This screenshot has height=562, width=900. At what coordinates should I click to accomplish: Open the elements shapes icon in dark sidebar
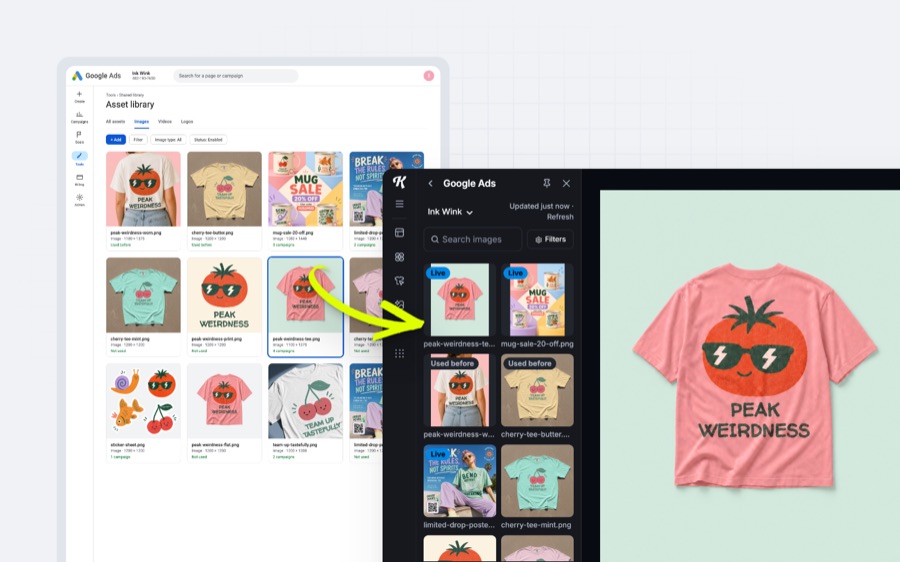tap(399, 257)
